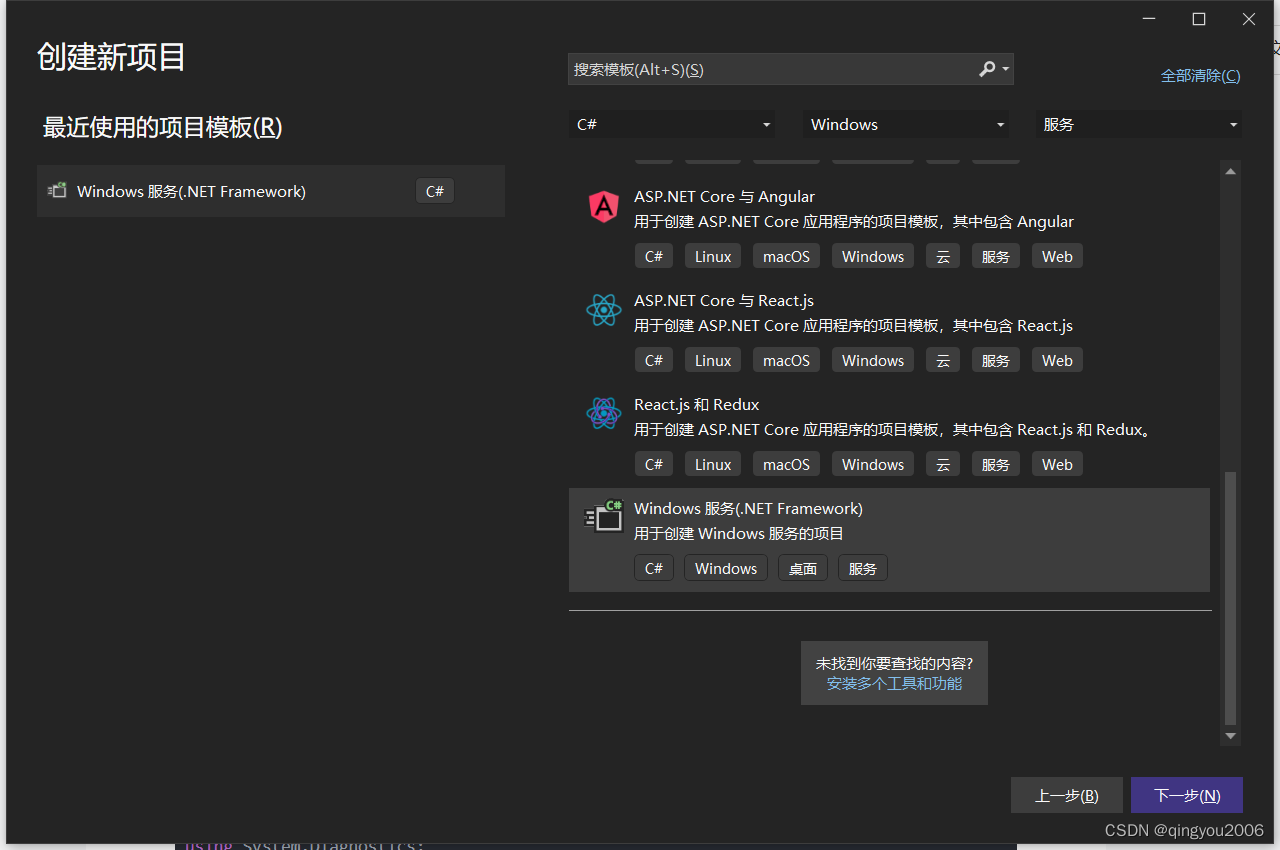Click the Linux tag under ASP.NET Core 与 Angular
Viewport: 1280px width, 850px height.
[713, 257]
